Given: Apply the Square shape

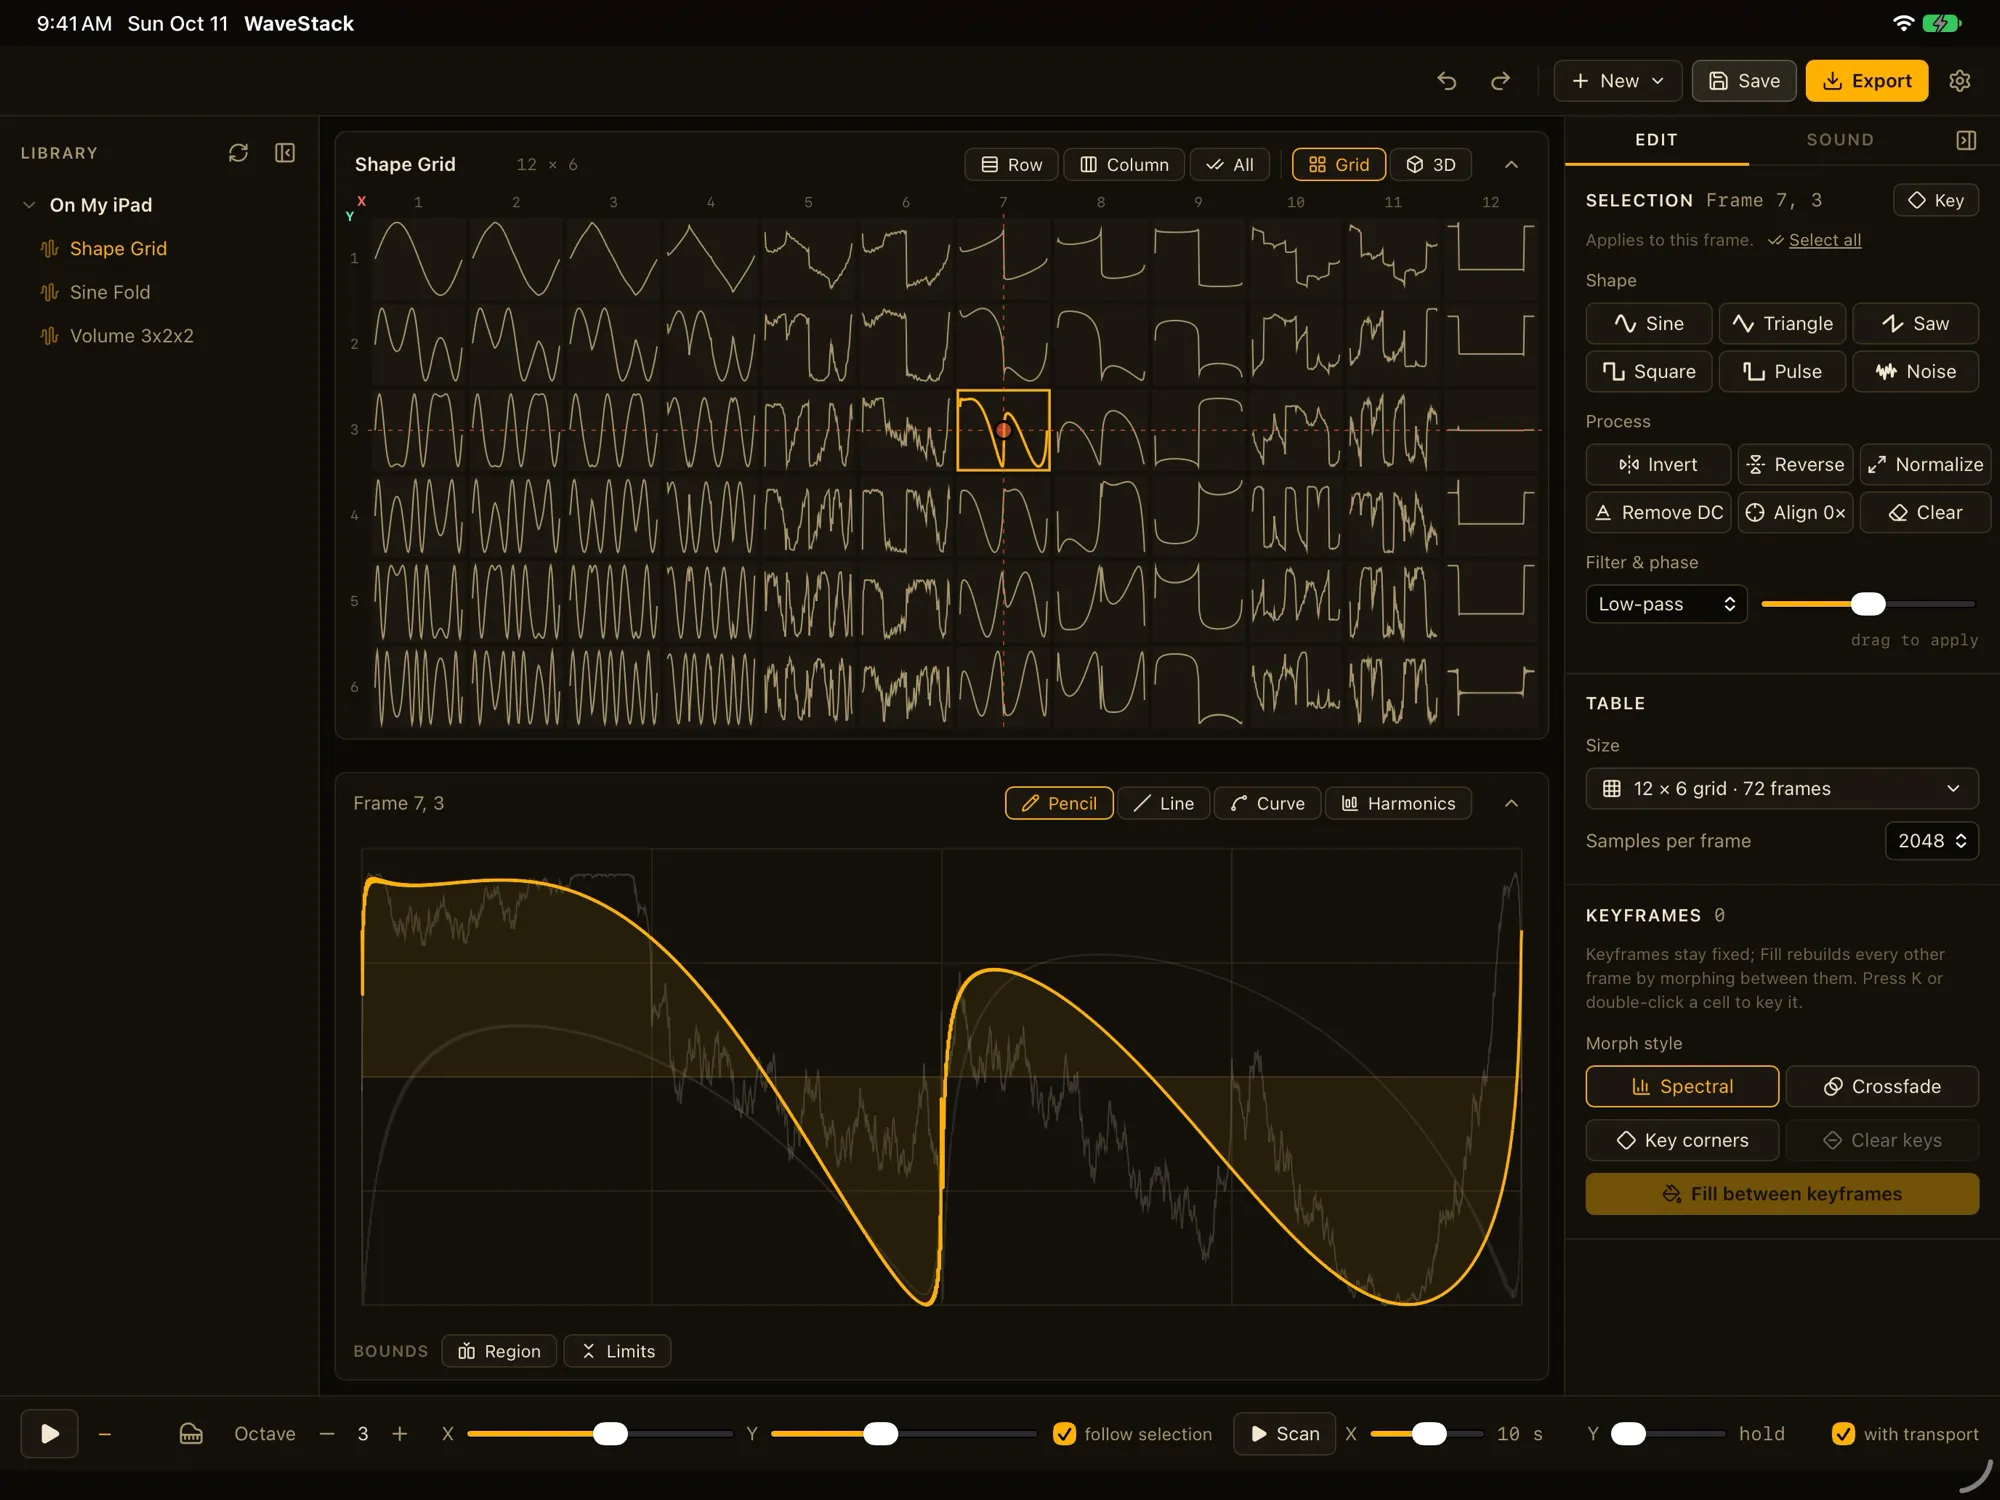Looking at the screenshot, I should (x=1649, y=371).
